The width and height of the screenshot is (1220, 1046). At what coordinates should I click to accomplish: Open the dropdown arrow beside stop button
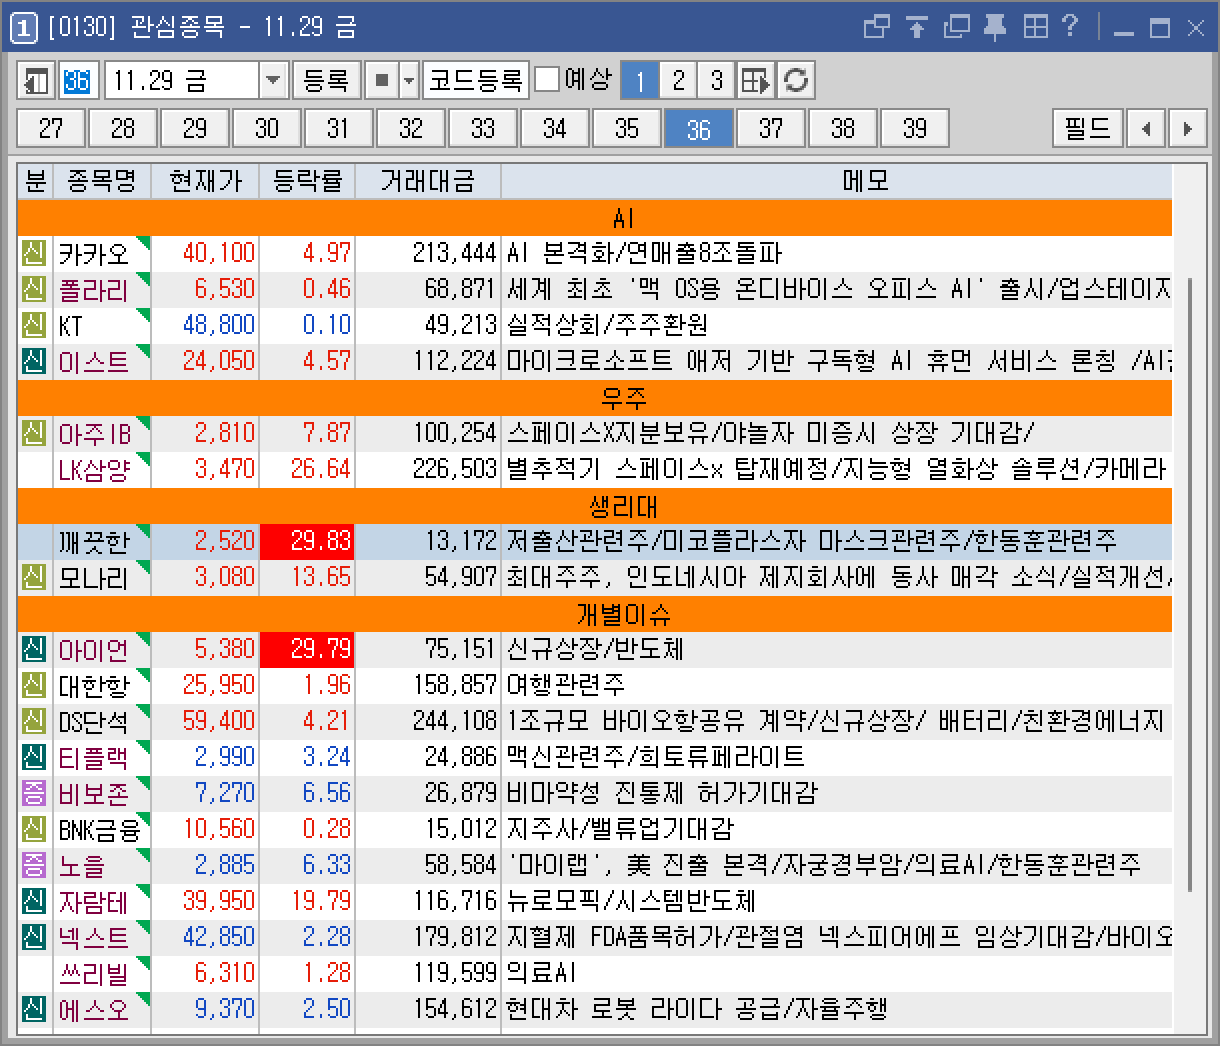point(409,80)
